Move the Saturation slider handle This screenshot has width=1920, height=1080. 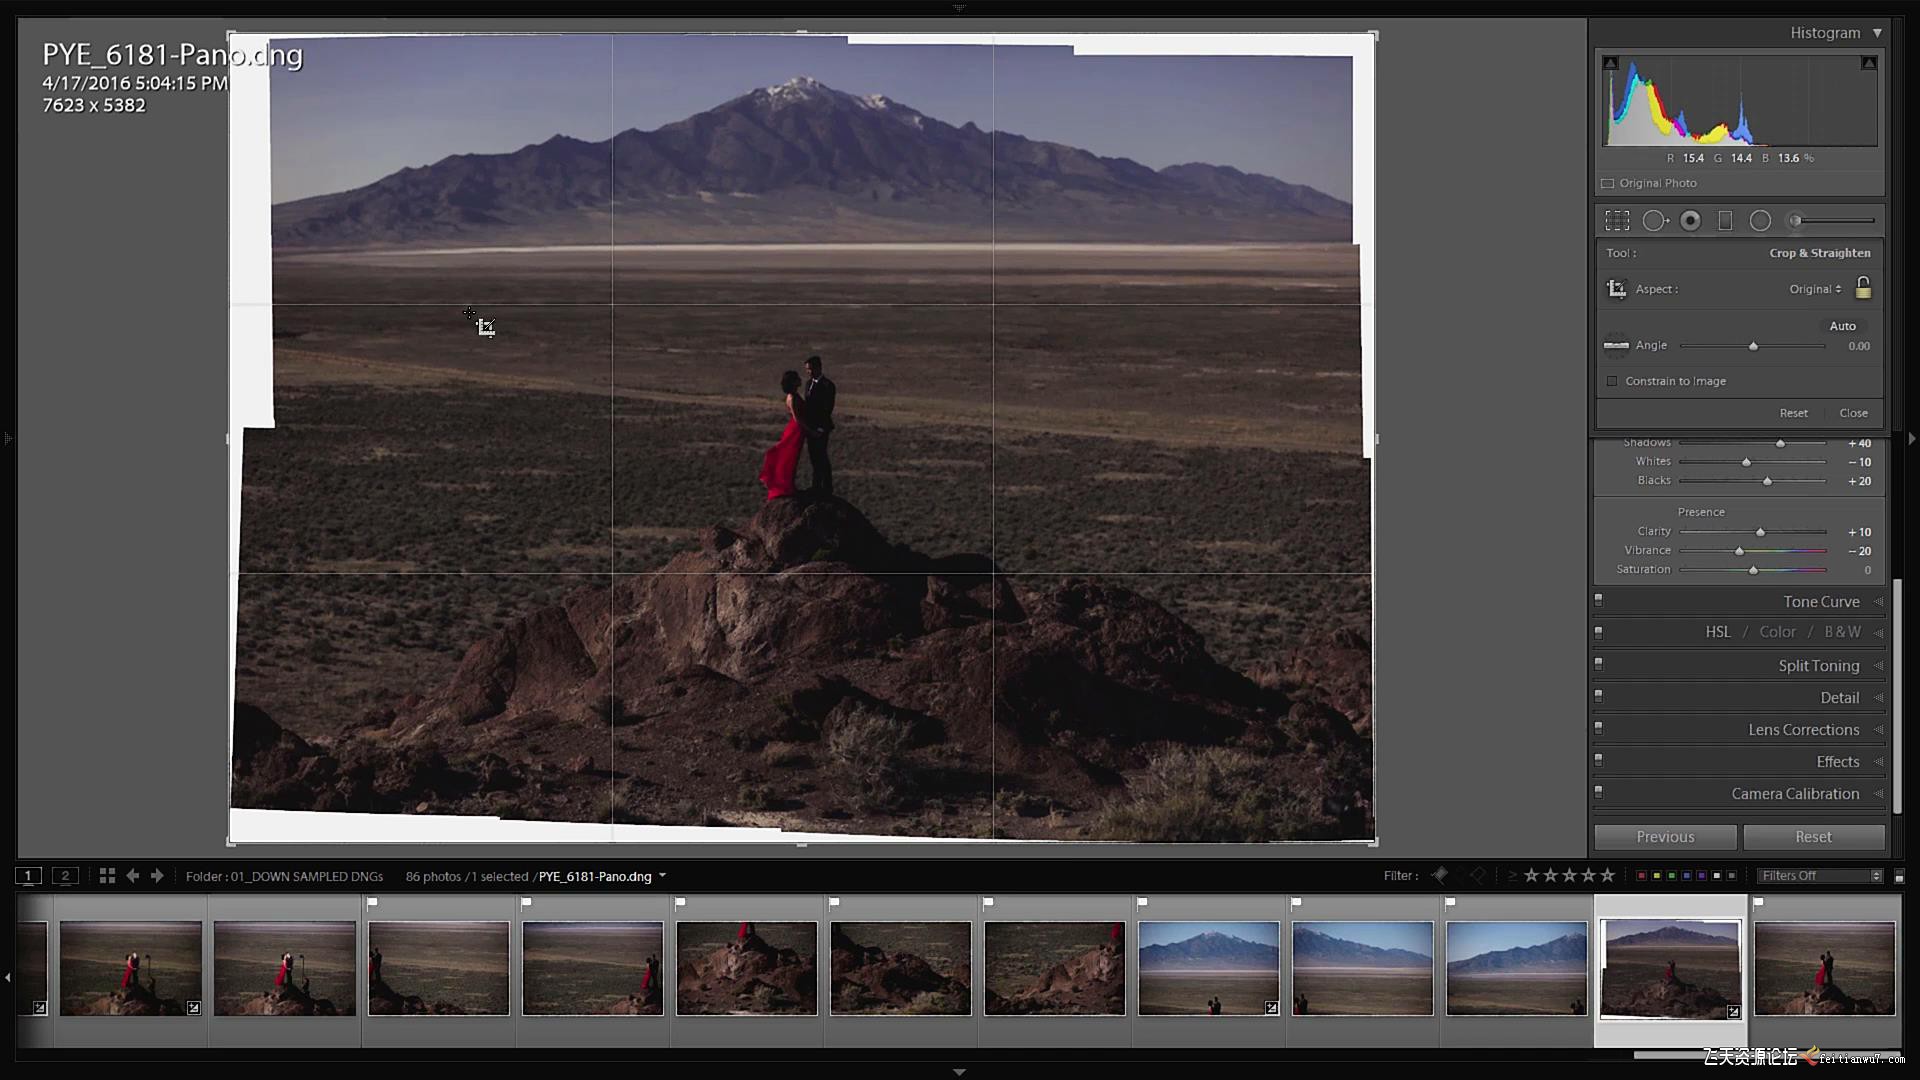click(x=1753, y=570)
